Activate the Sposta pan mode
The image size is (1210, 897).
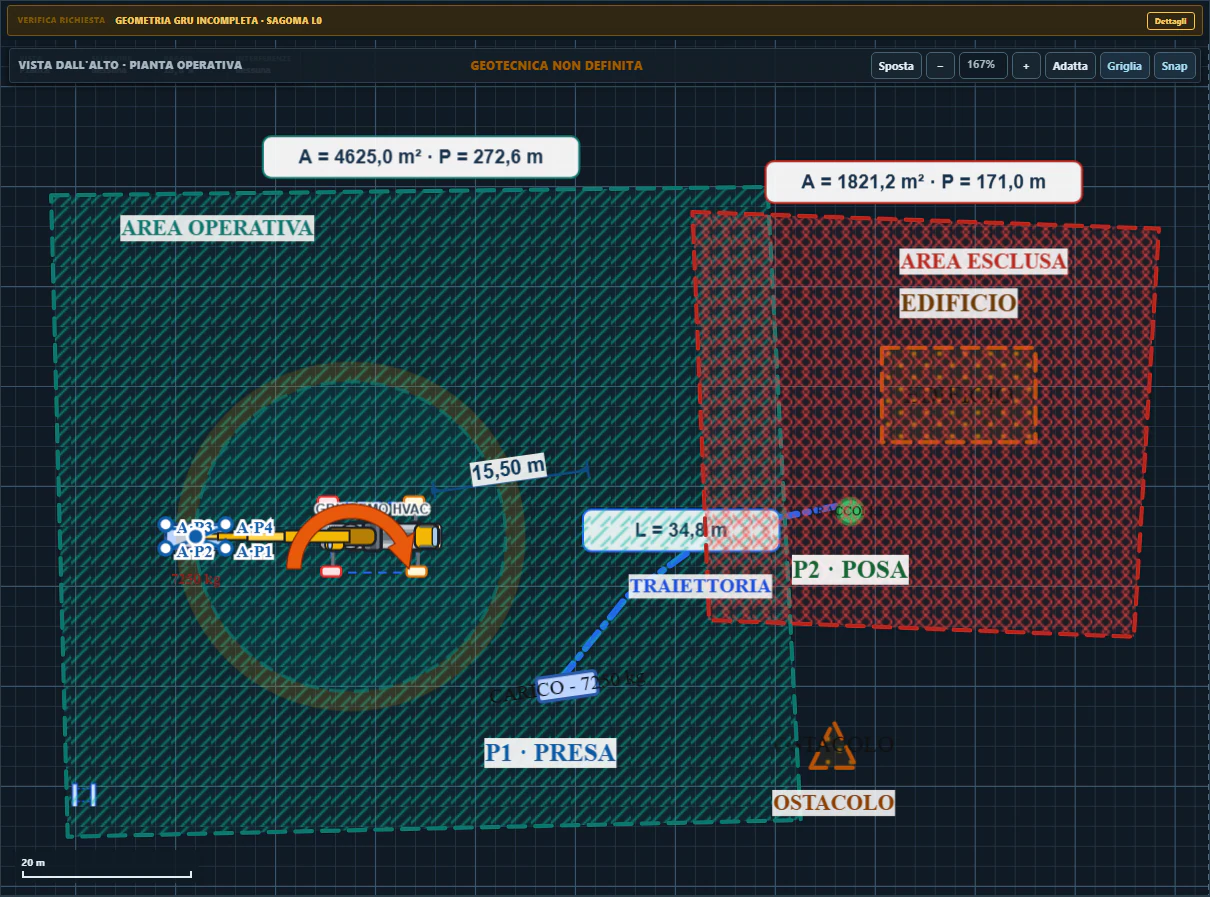896,66
